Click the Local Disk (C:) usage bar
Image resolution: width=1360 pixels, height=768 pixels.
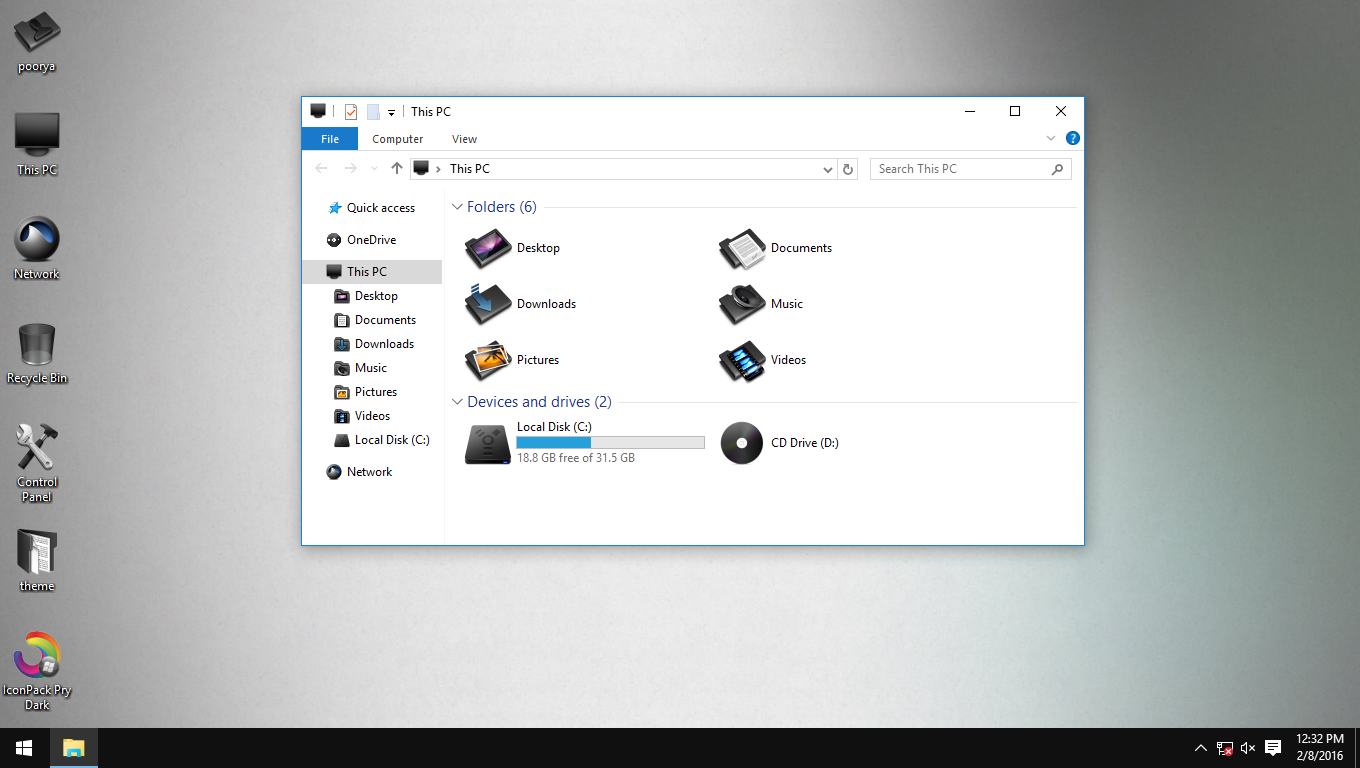[610, 441]
